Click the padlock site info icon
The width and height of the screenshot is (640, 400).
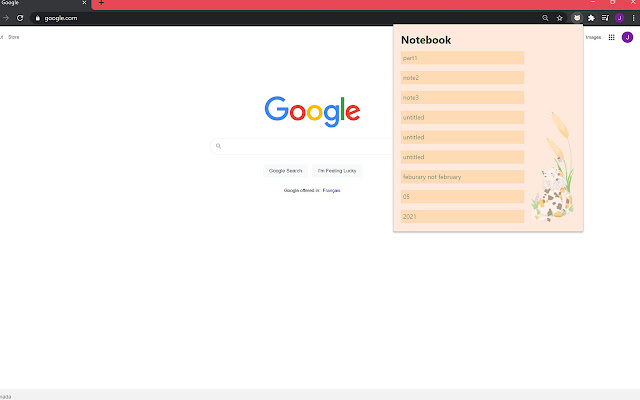[38, 18]
